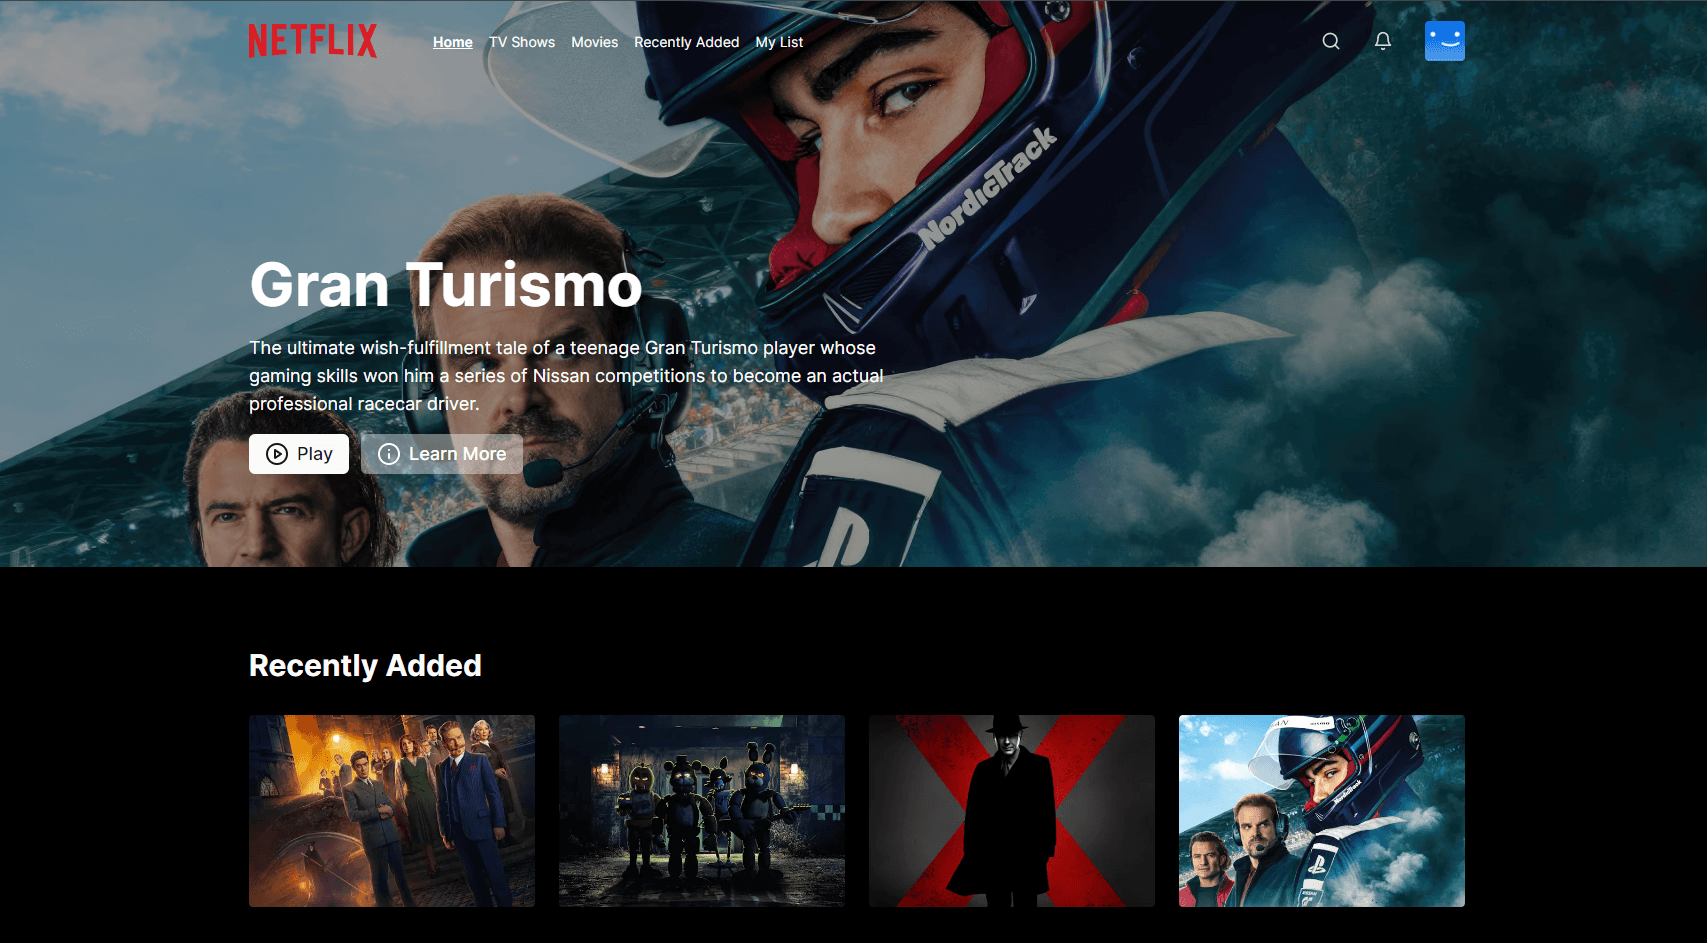Open the blue smiley profile avatar

(x=1445, y=41)
